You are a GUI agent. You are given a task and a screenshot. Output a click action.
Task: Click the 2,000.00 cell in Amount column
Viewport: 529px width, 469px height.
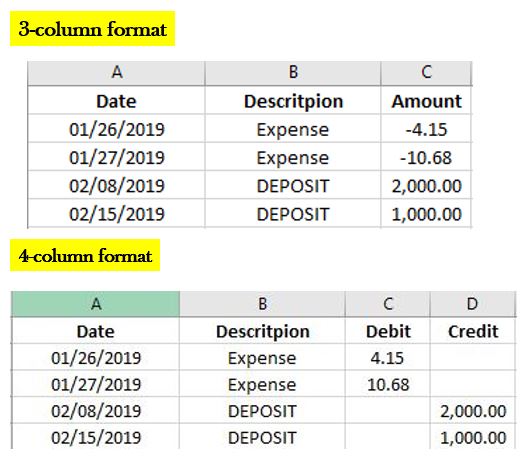426,185
